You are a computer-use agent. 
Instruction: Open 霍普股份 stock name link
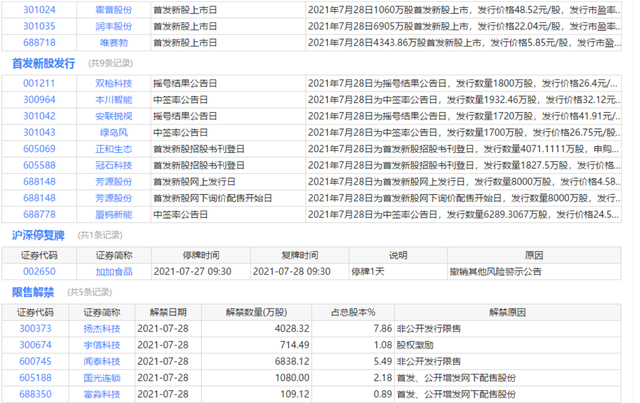(x=113, y=10)
